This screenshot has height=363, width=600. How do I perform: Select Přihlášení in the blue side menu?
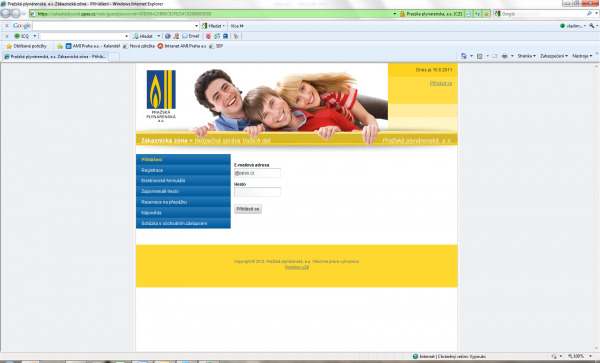(183, 160)
